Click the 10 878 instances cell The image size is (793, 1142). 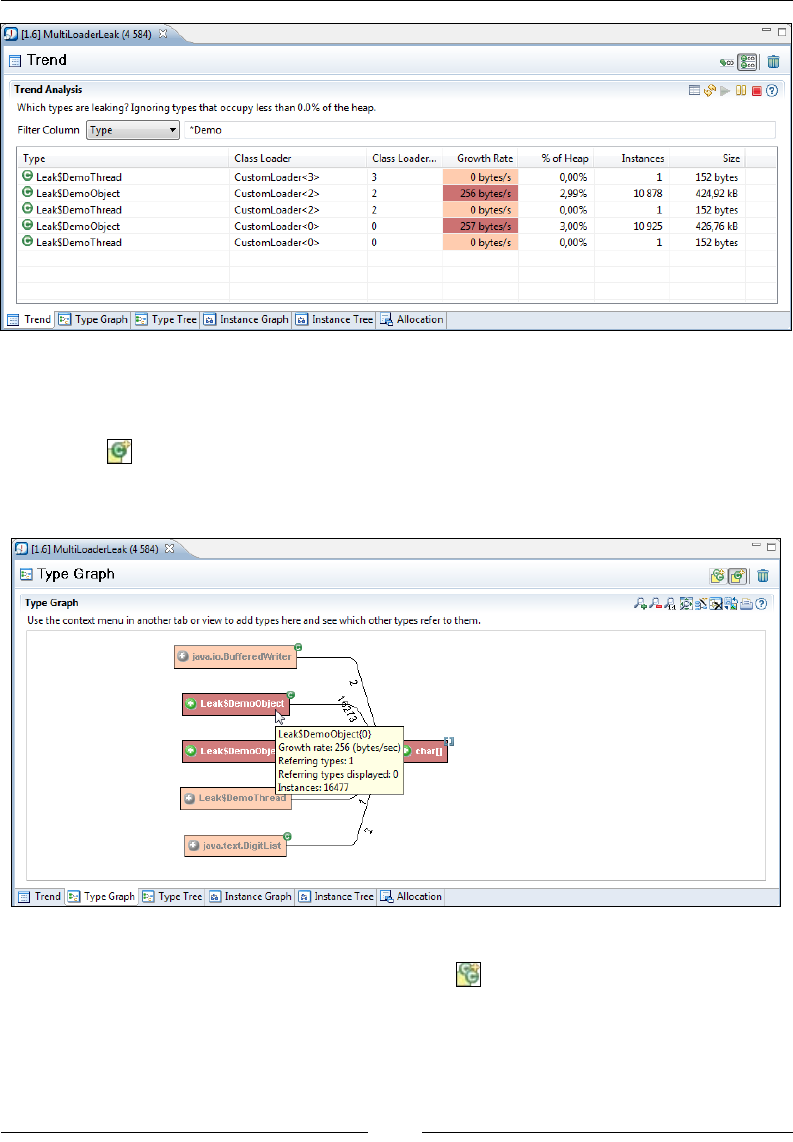[632, 194]
